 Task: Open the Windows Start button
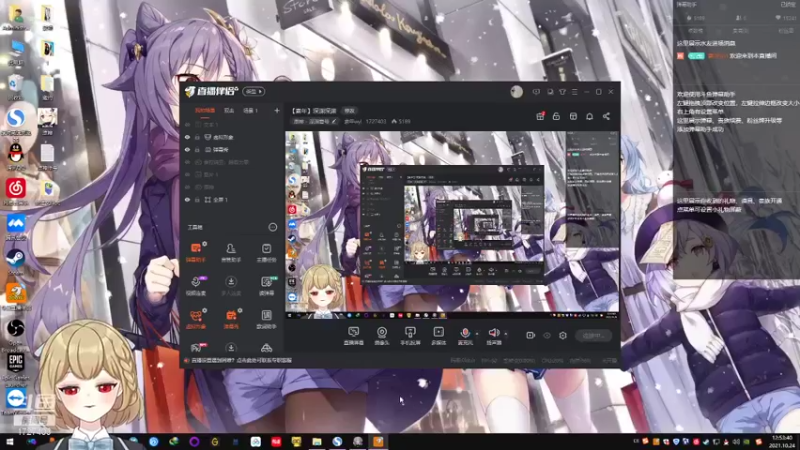9,442
